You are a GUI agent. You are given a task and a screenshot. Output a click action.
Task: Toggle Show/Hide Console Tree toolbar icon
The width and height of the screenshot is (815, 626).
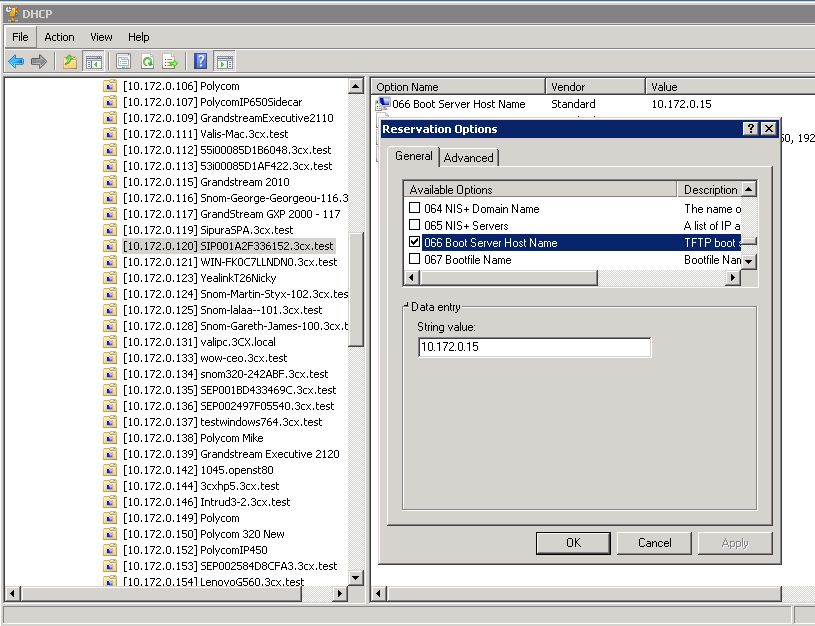(x=94, y=62)
